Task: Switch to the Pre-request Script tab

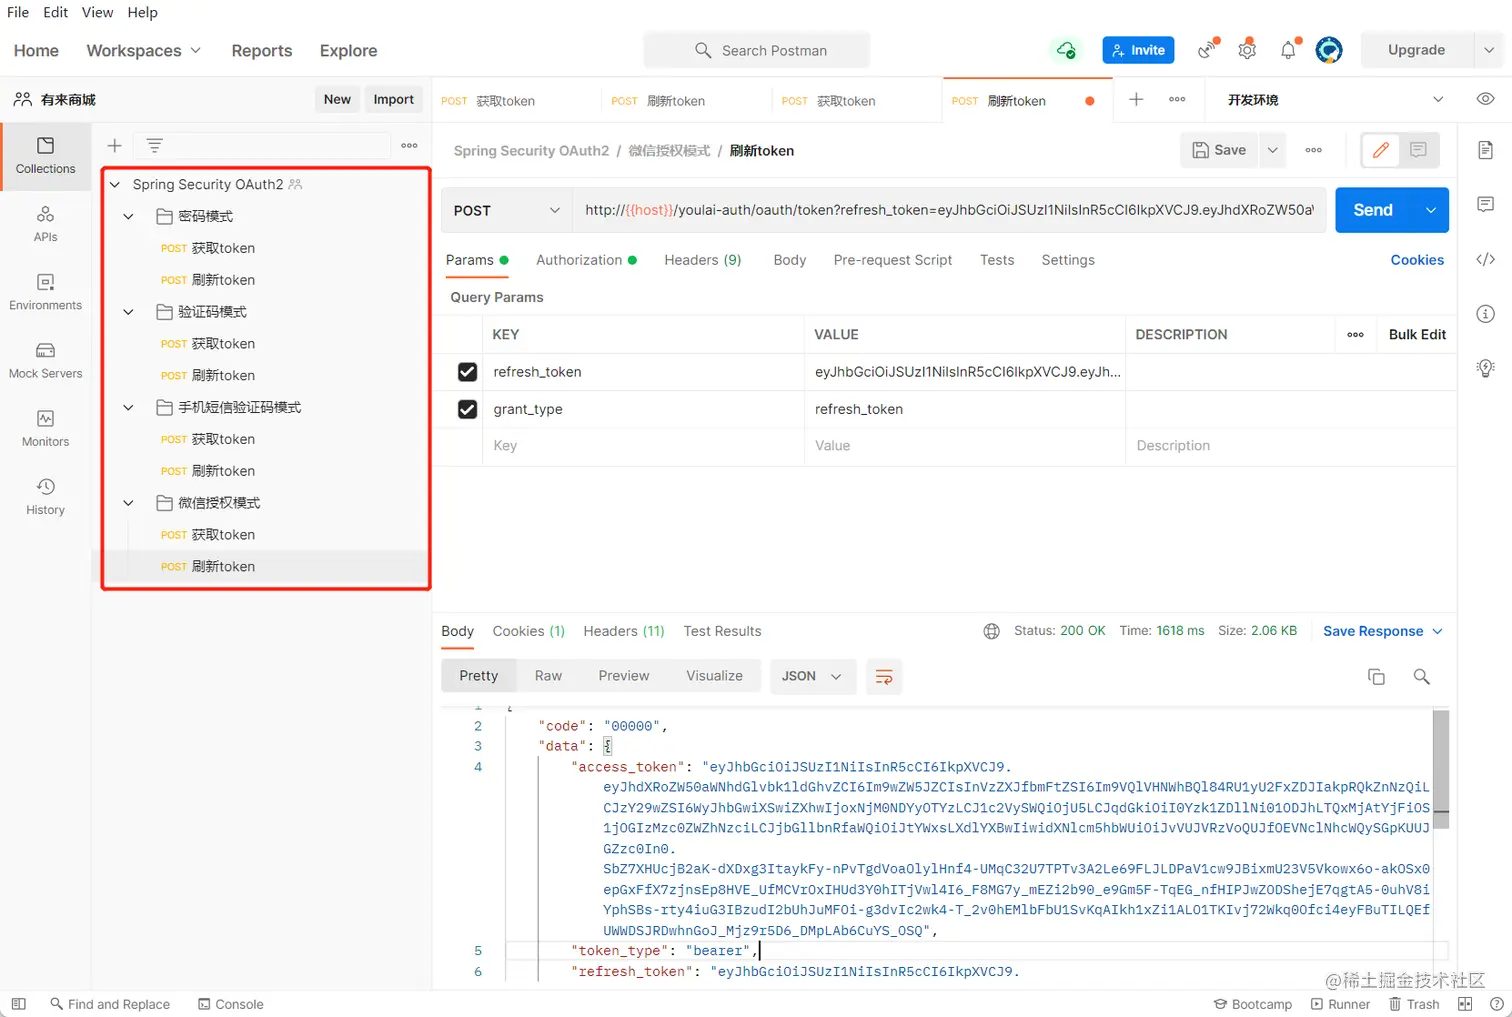Action: (893, 260)
